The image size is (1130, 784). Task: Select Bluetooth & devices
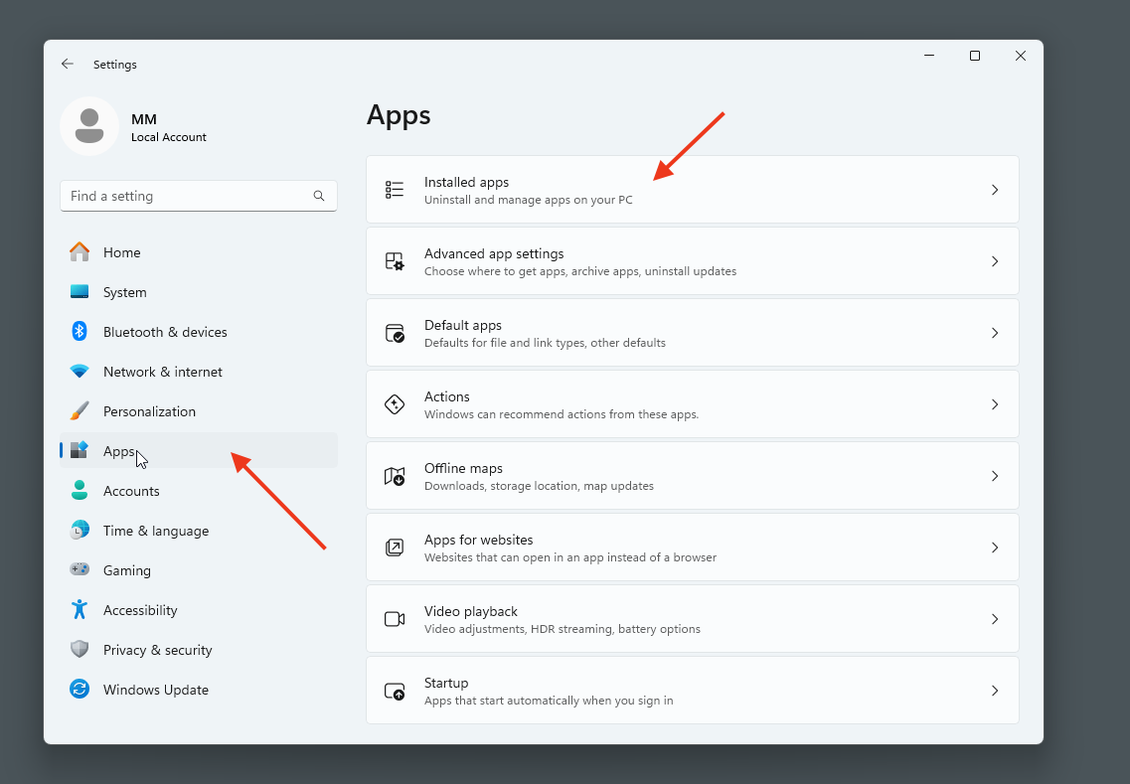[x=198, y=331]
